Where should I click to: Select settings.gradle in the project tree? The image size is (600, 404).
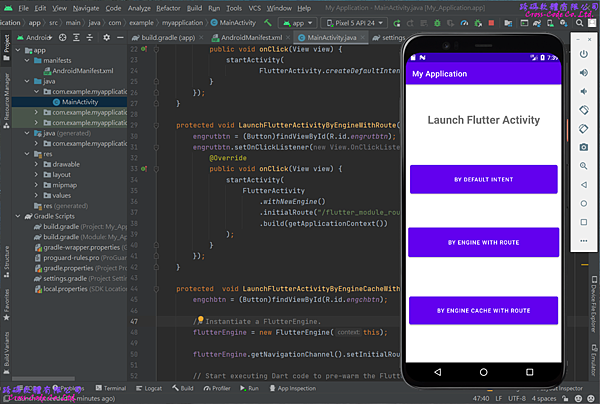coord(63,277)
